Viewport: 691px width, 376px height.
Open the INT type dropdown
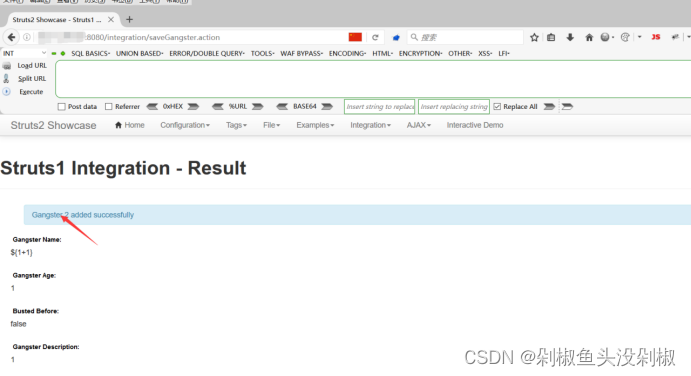[x=24, y=53]
